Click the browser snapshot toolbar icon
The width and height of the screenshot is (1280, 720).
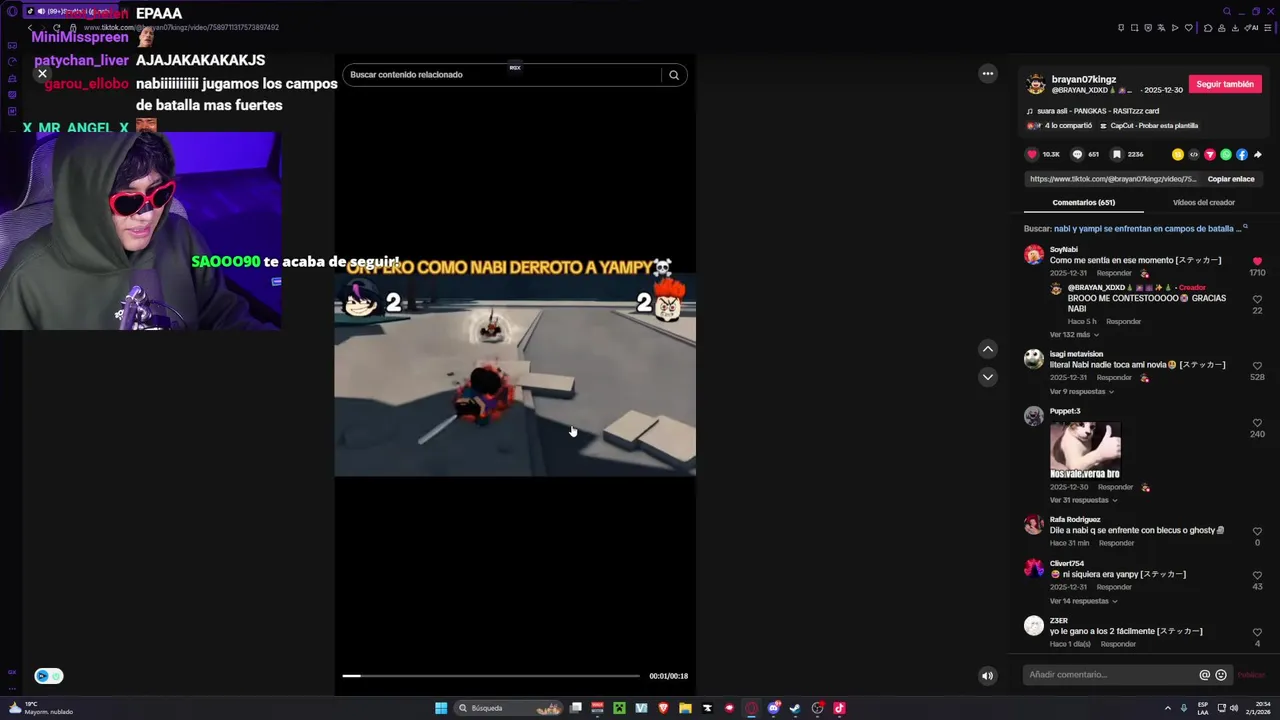[1134, 28]
